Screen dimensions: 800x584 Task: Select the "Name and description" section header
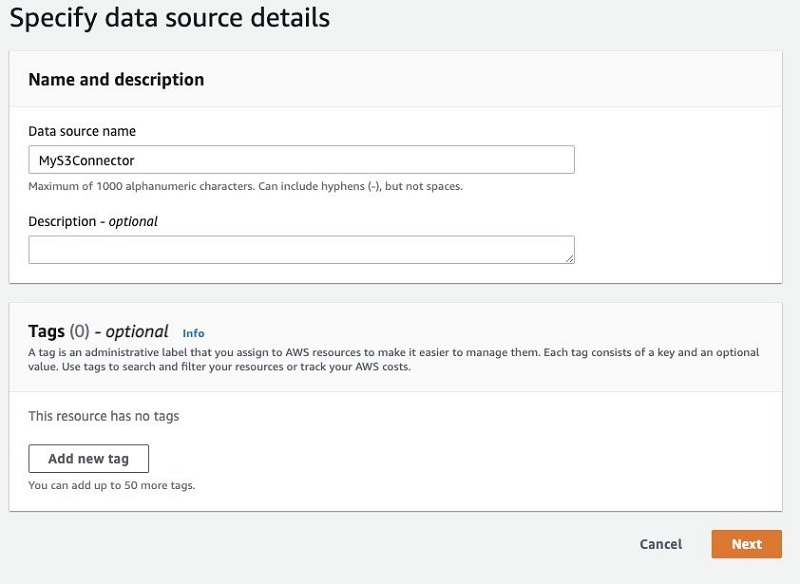(x=116, y=80)
